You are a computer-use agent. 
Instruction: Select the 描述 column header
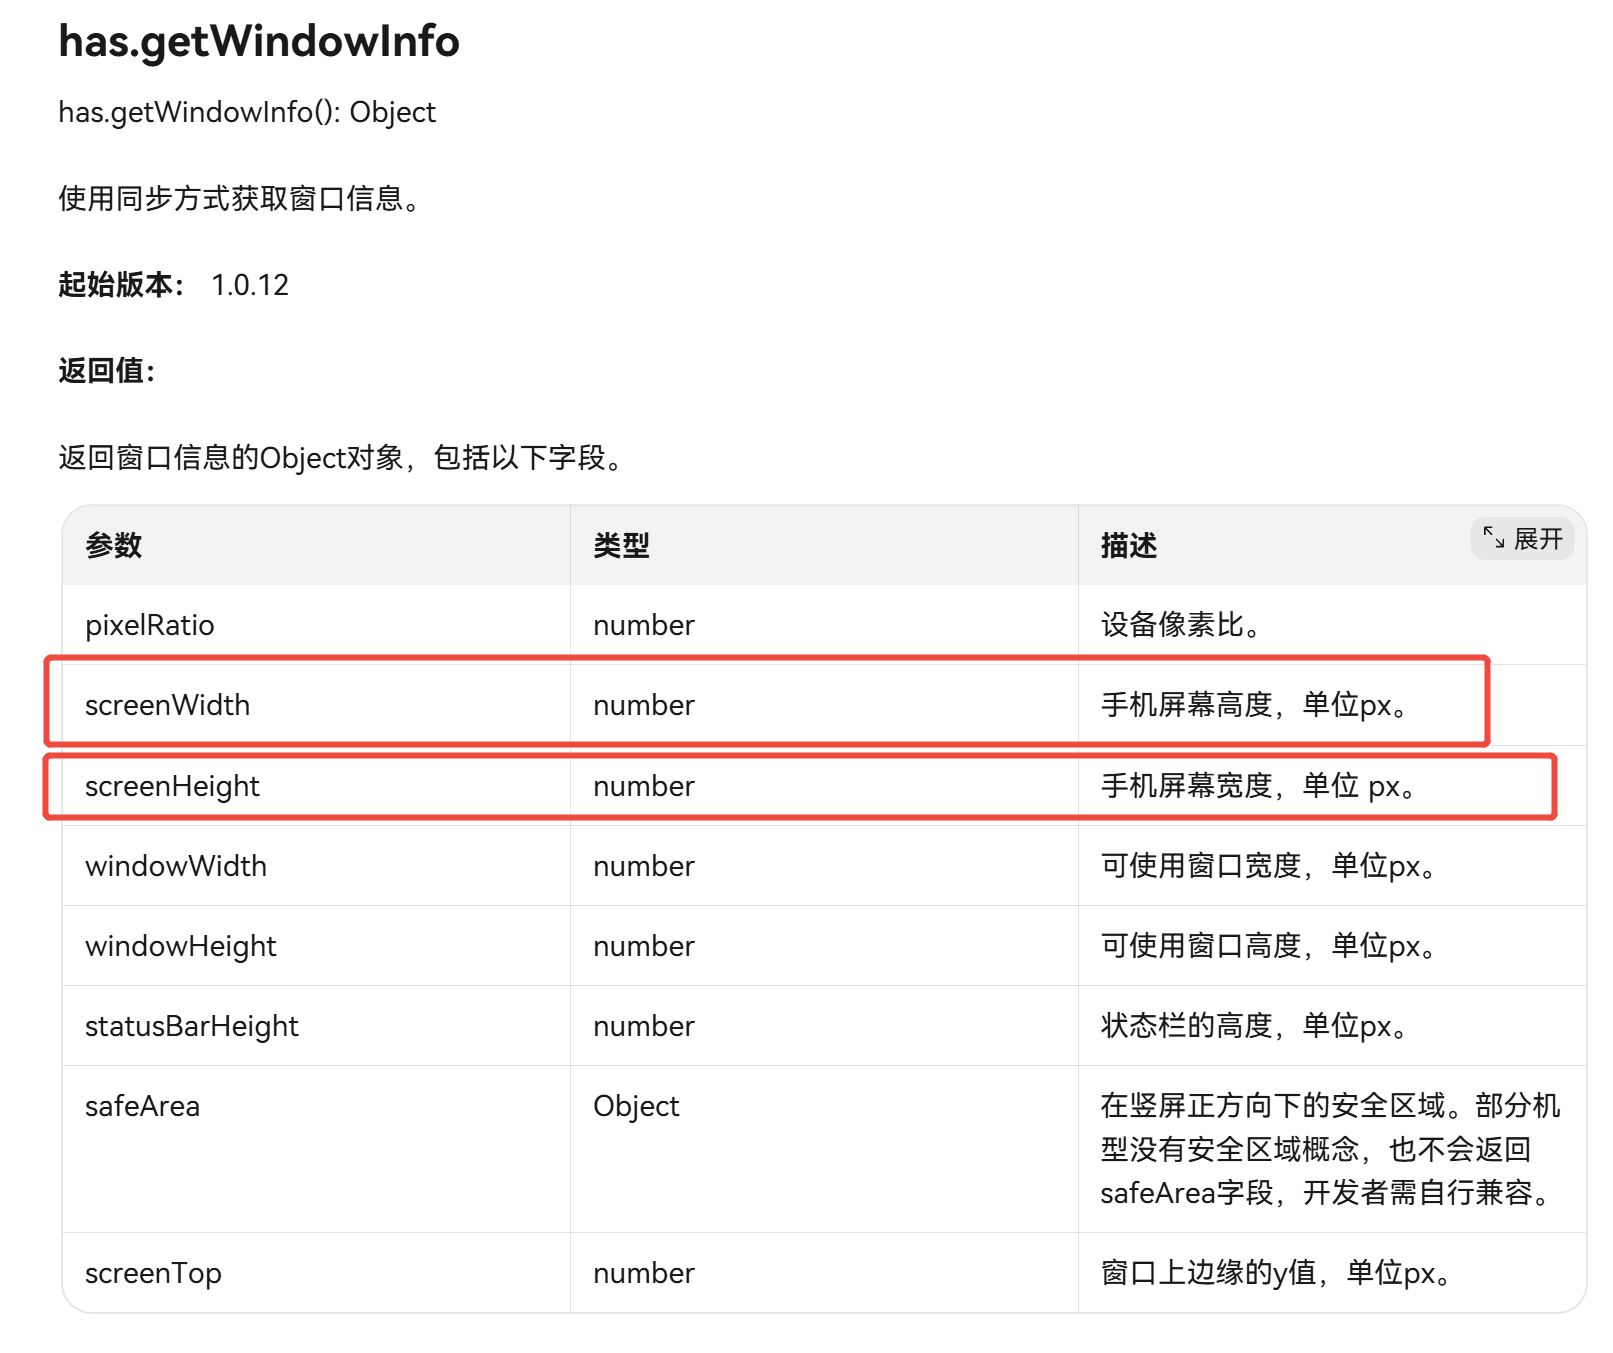tap(1129, 545)
